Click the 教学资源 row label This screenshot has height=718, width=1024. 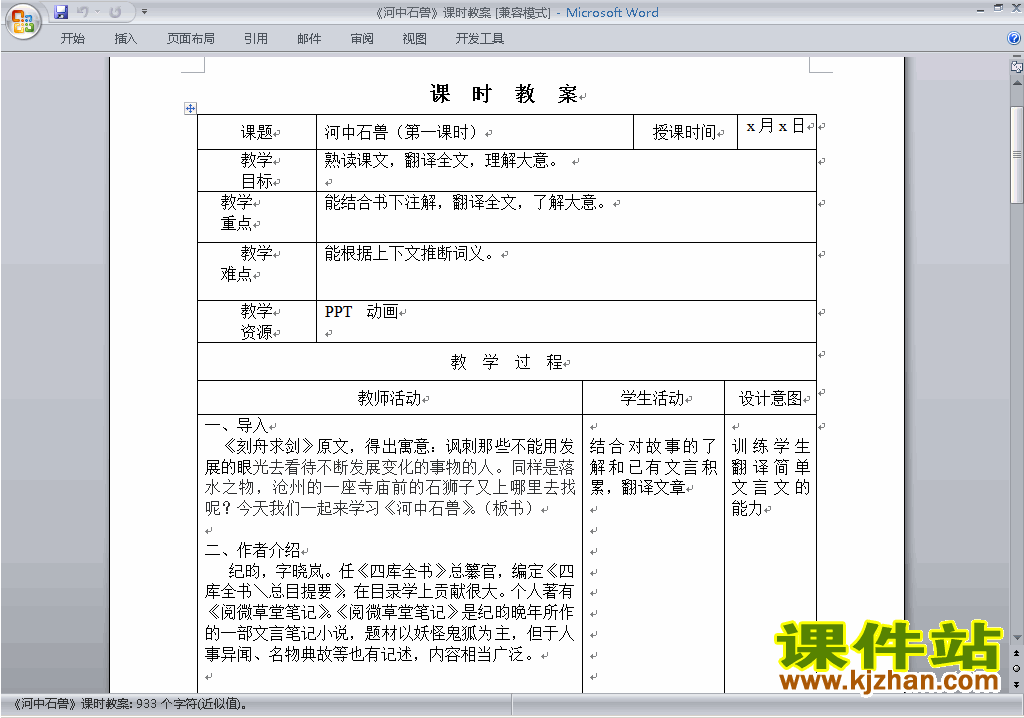(257, 321)
